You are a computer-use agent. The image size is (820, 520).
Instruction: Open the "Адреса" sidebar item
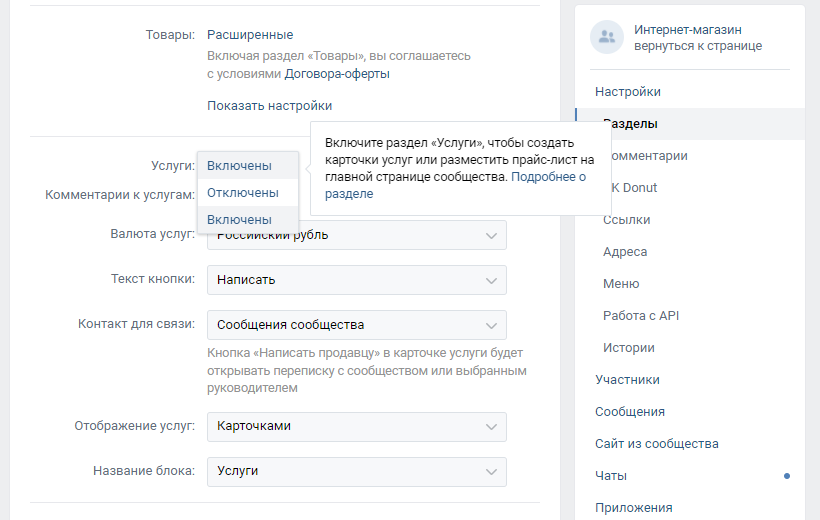(x=625, y=252)
